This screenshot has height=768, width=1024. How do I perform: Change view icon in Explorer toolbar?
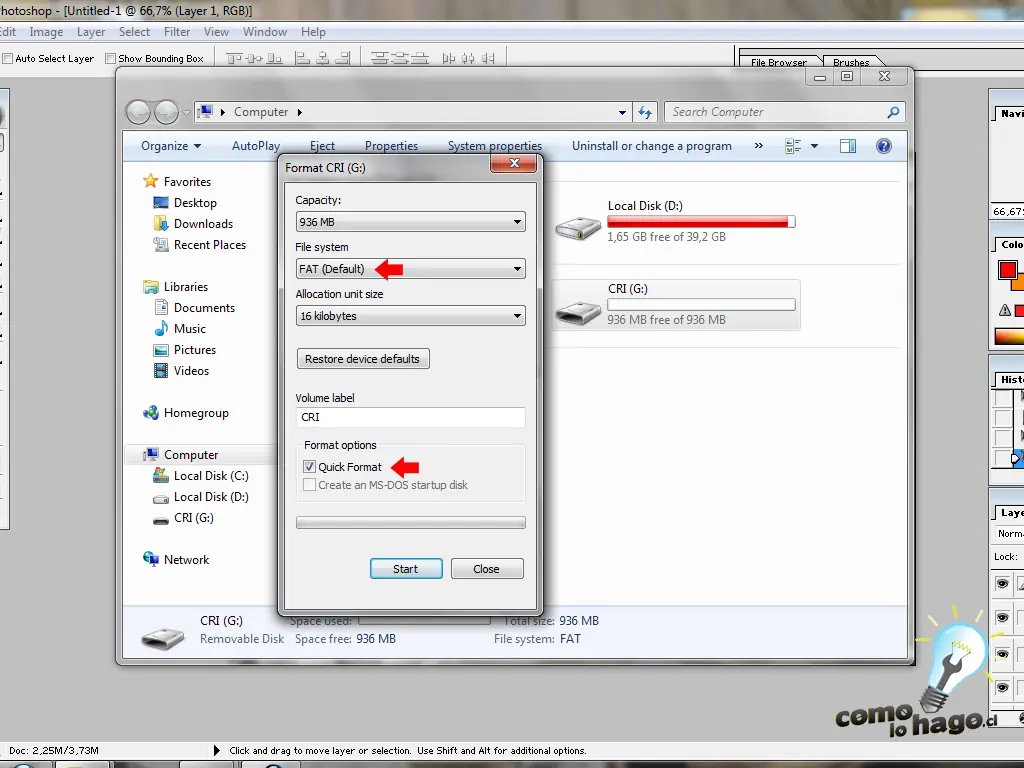[x=793, y=146]
